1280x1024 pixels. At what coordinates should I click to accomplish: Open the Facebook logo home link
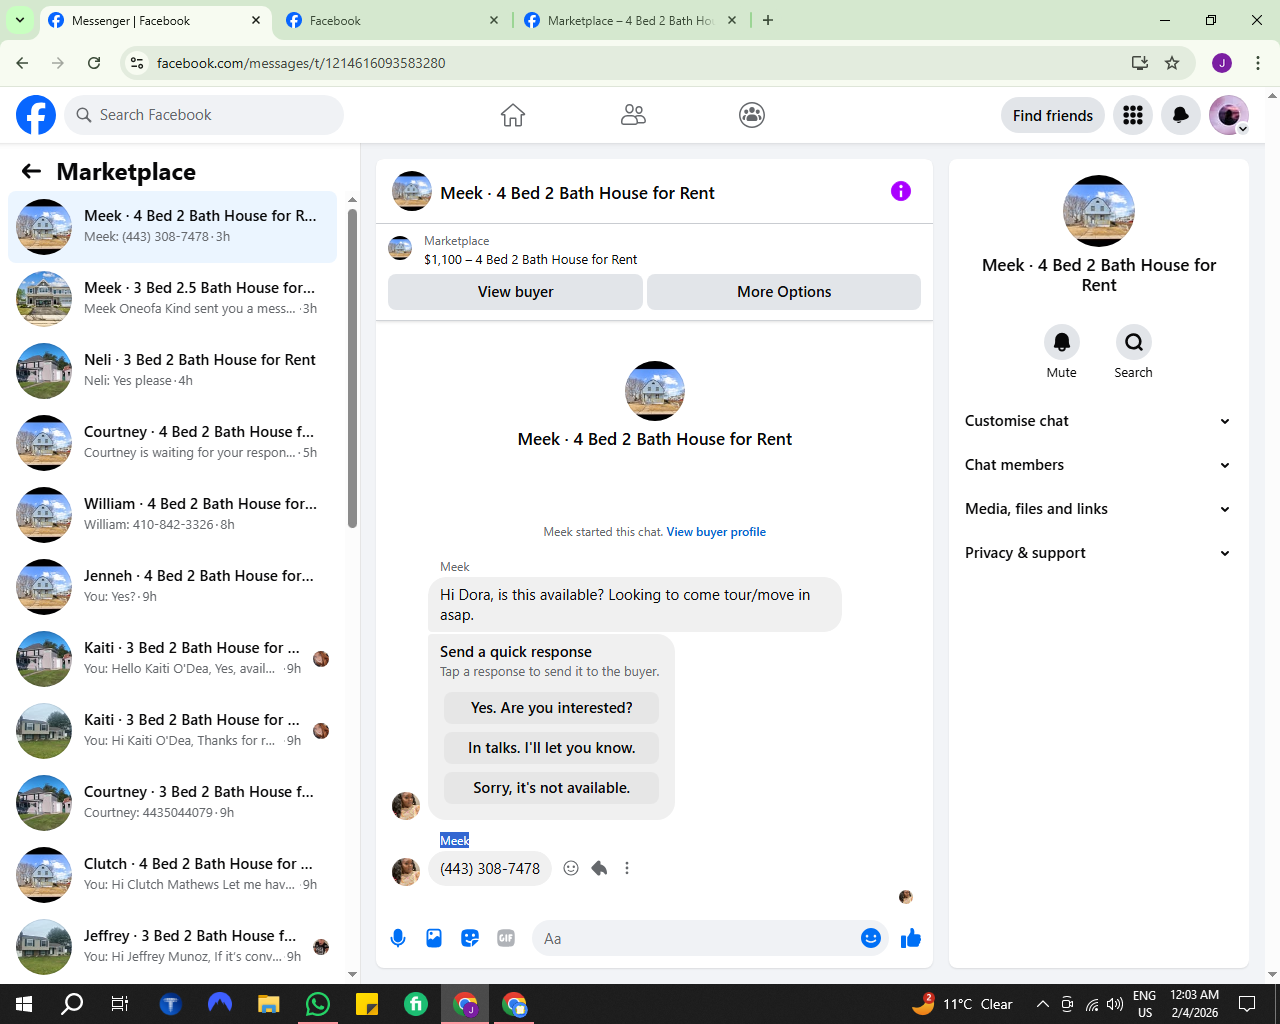coord(36,115)
